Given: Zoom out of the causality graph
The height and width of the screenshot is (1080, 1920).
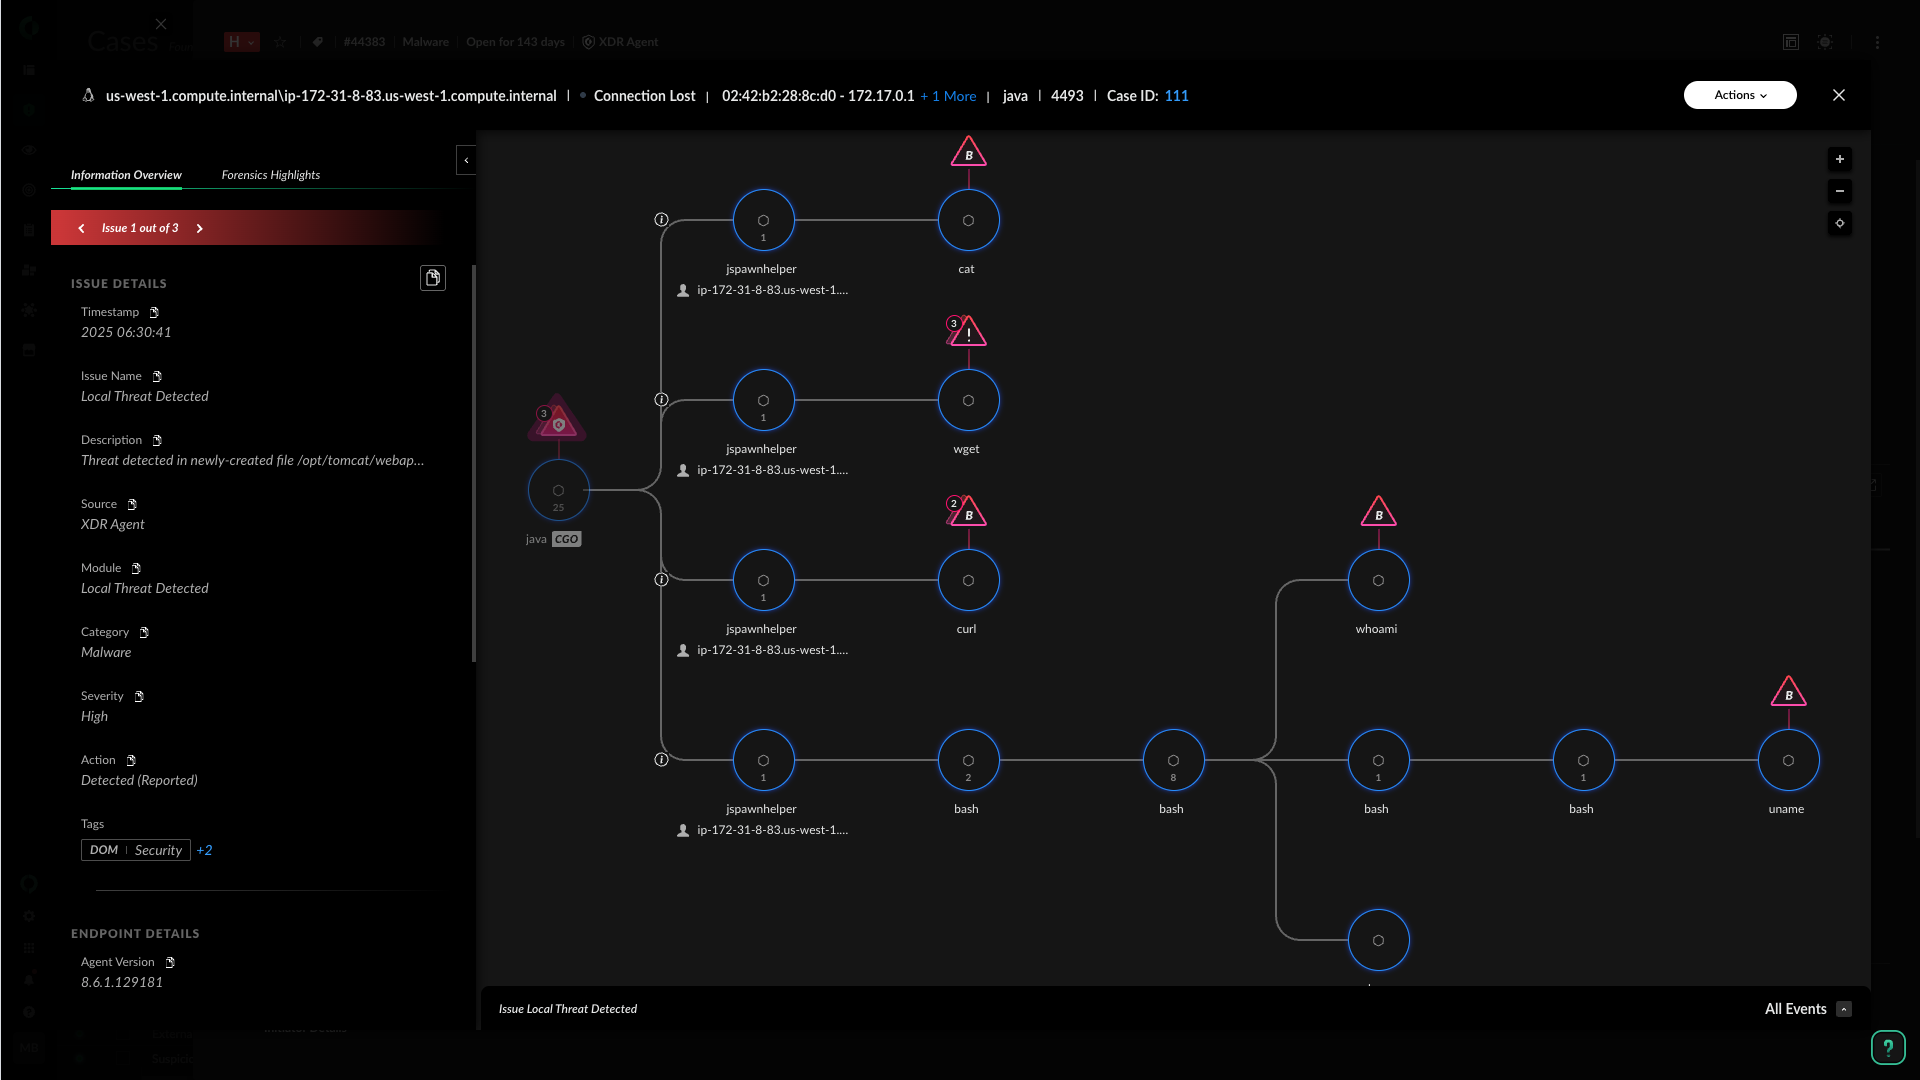Looking at the screenshot, I should (1839, 191).
